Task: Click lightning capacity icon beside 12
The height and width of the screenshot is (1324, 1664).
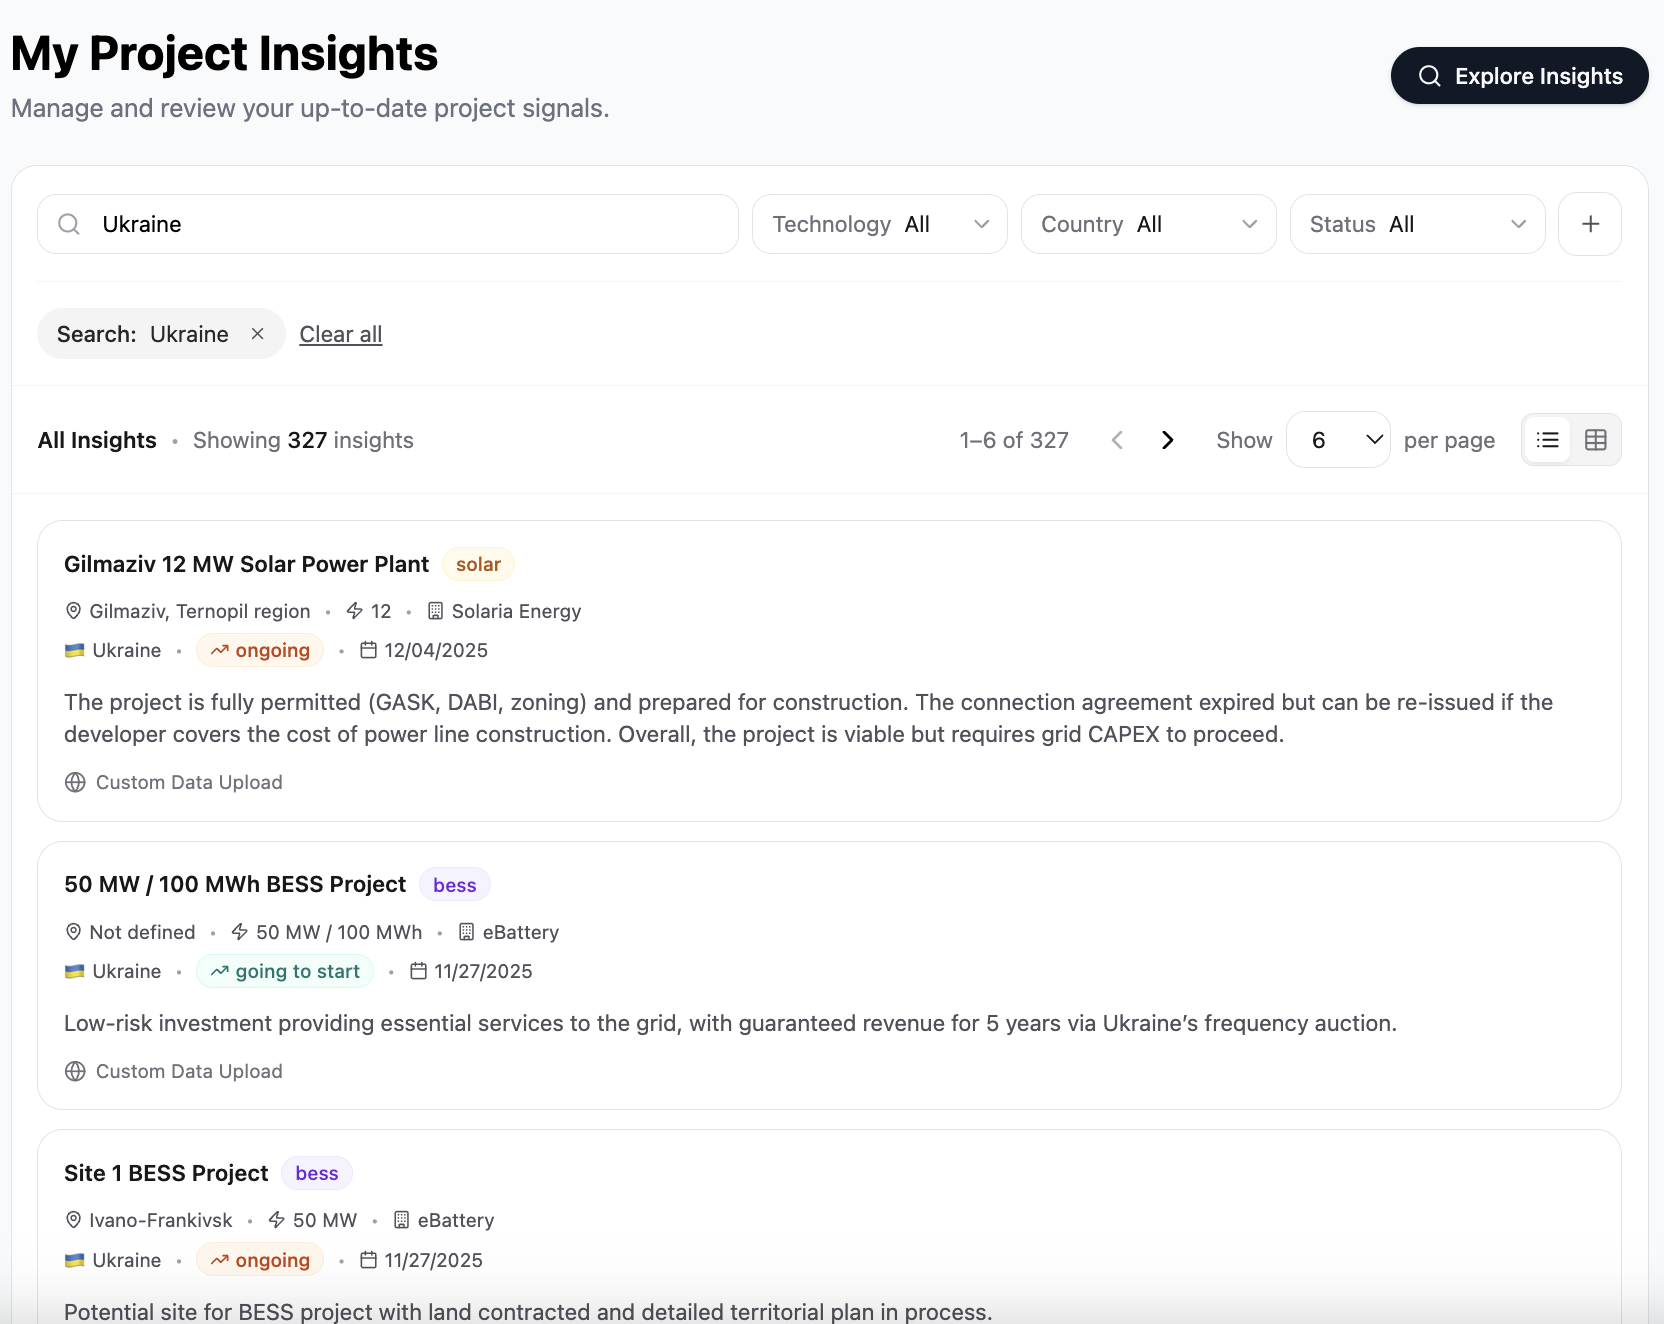Action: 354,611
